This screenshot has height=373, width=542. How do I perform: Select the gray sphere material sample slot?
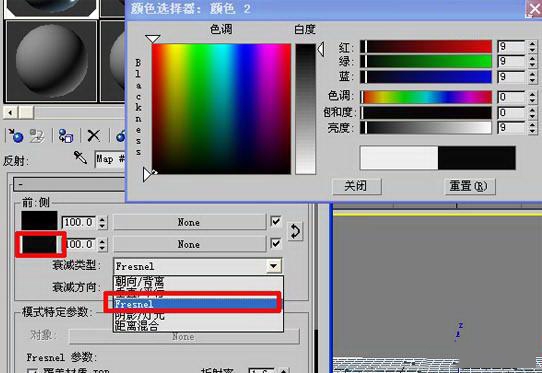51,61
